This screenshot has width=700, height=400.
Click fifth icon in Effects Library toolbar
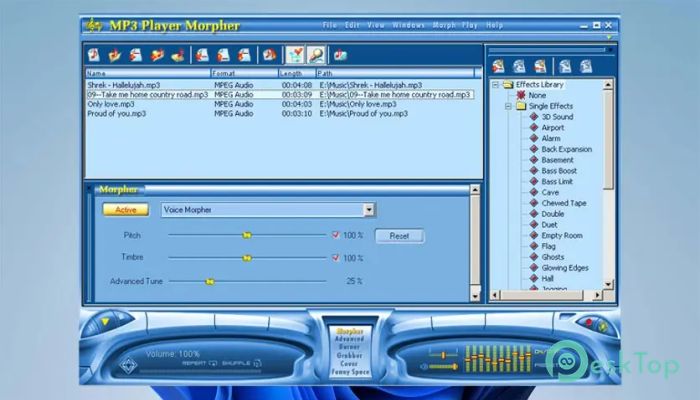point(586,67)
